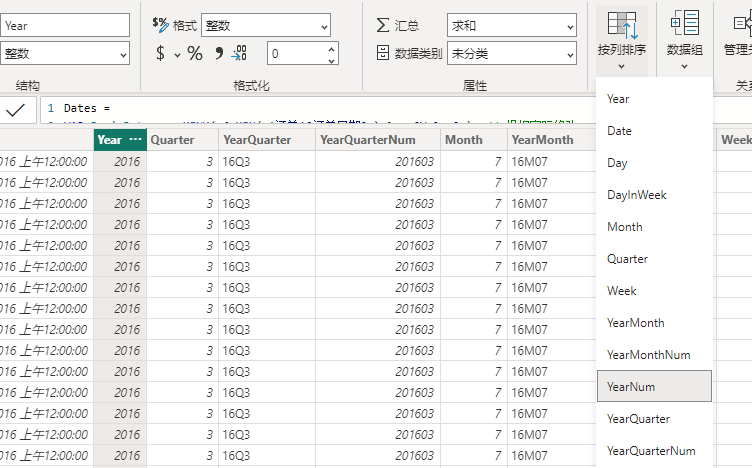752x468 pixels.
Task: Click the currency format dollar icon
Action: (x=161, y=53)
